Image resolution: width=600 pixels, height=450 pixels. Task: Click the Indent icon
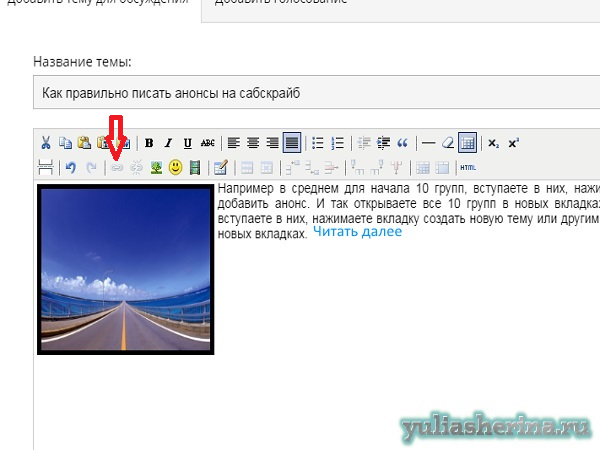(x=383, y=143)
